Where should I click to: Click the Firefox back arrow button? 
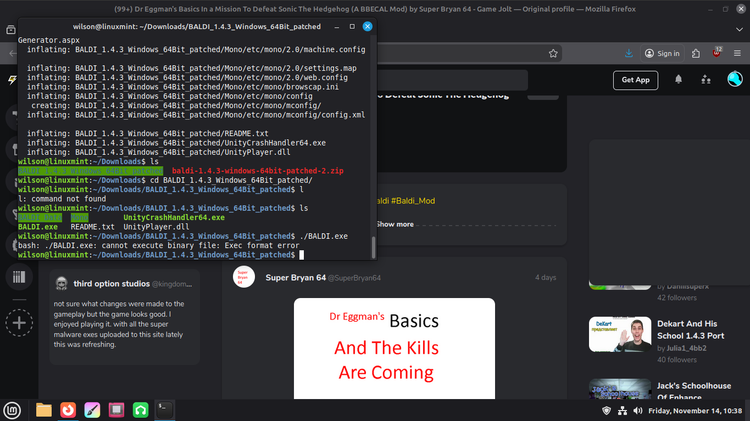(13, 54)
